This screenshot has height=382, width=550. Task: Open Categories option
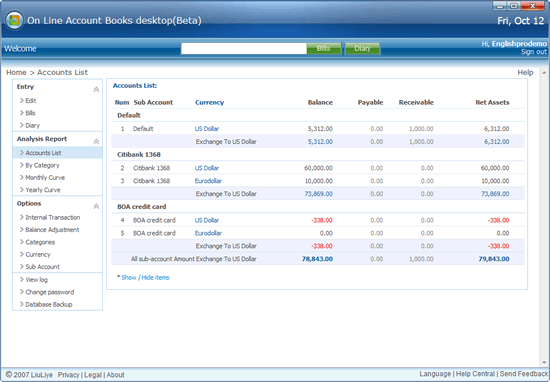40,242
